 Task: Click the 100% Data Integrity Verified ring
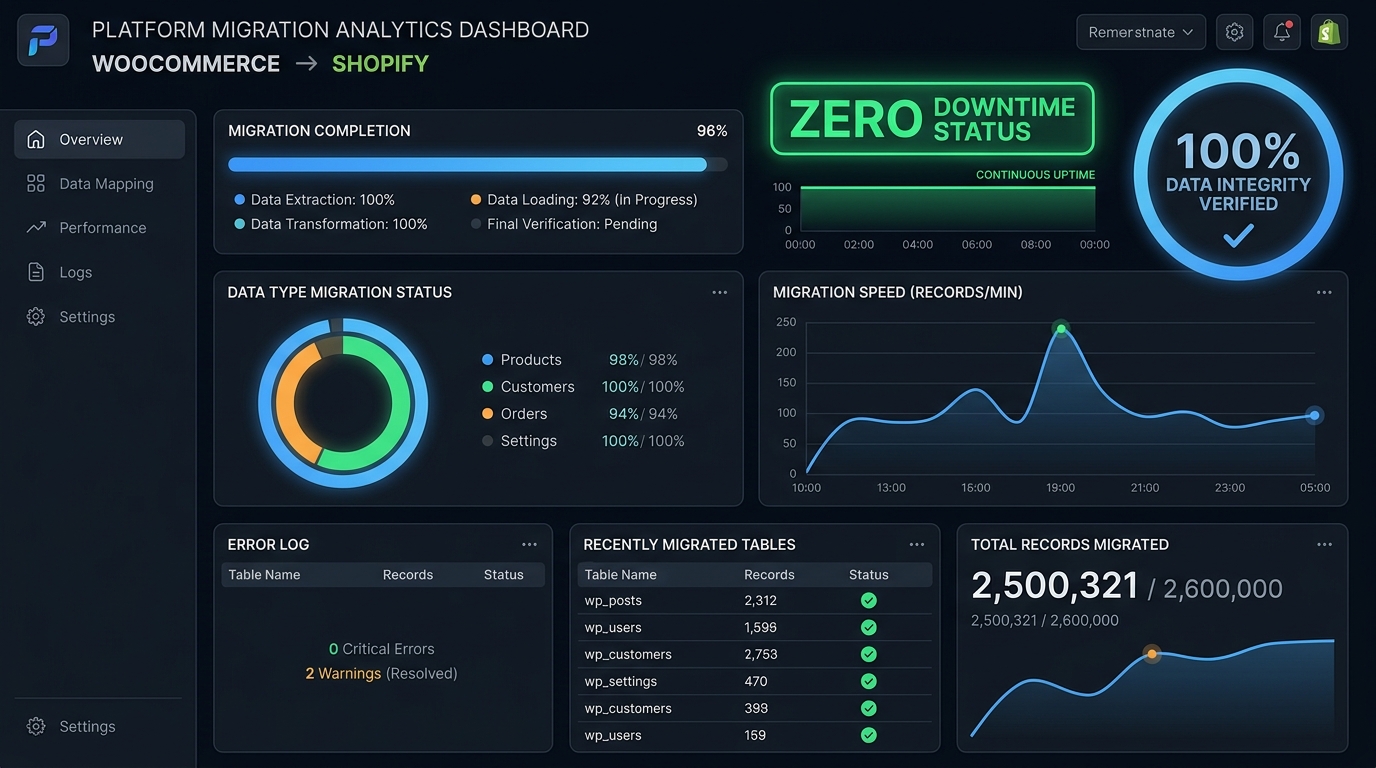pos(1238,175)
